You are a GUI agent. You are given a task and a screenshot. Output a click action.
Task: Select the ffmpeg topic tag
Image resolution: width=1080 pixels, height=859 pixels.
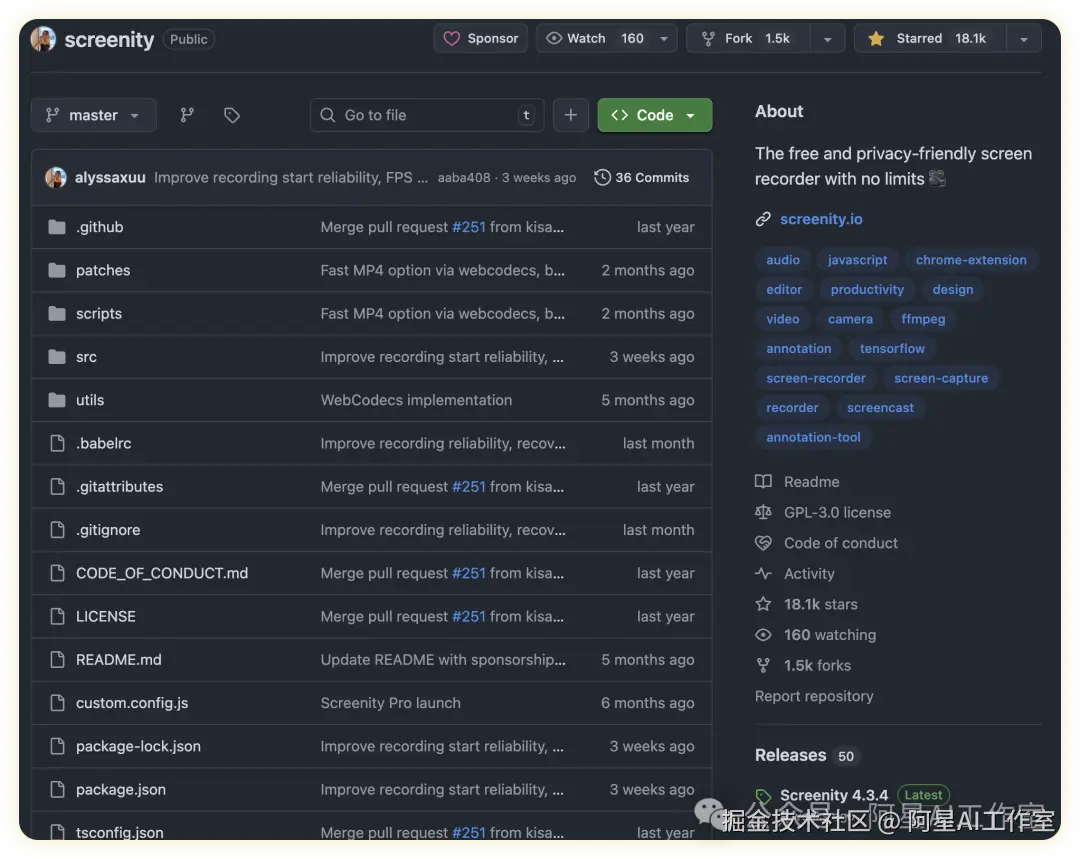point(923,319)
